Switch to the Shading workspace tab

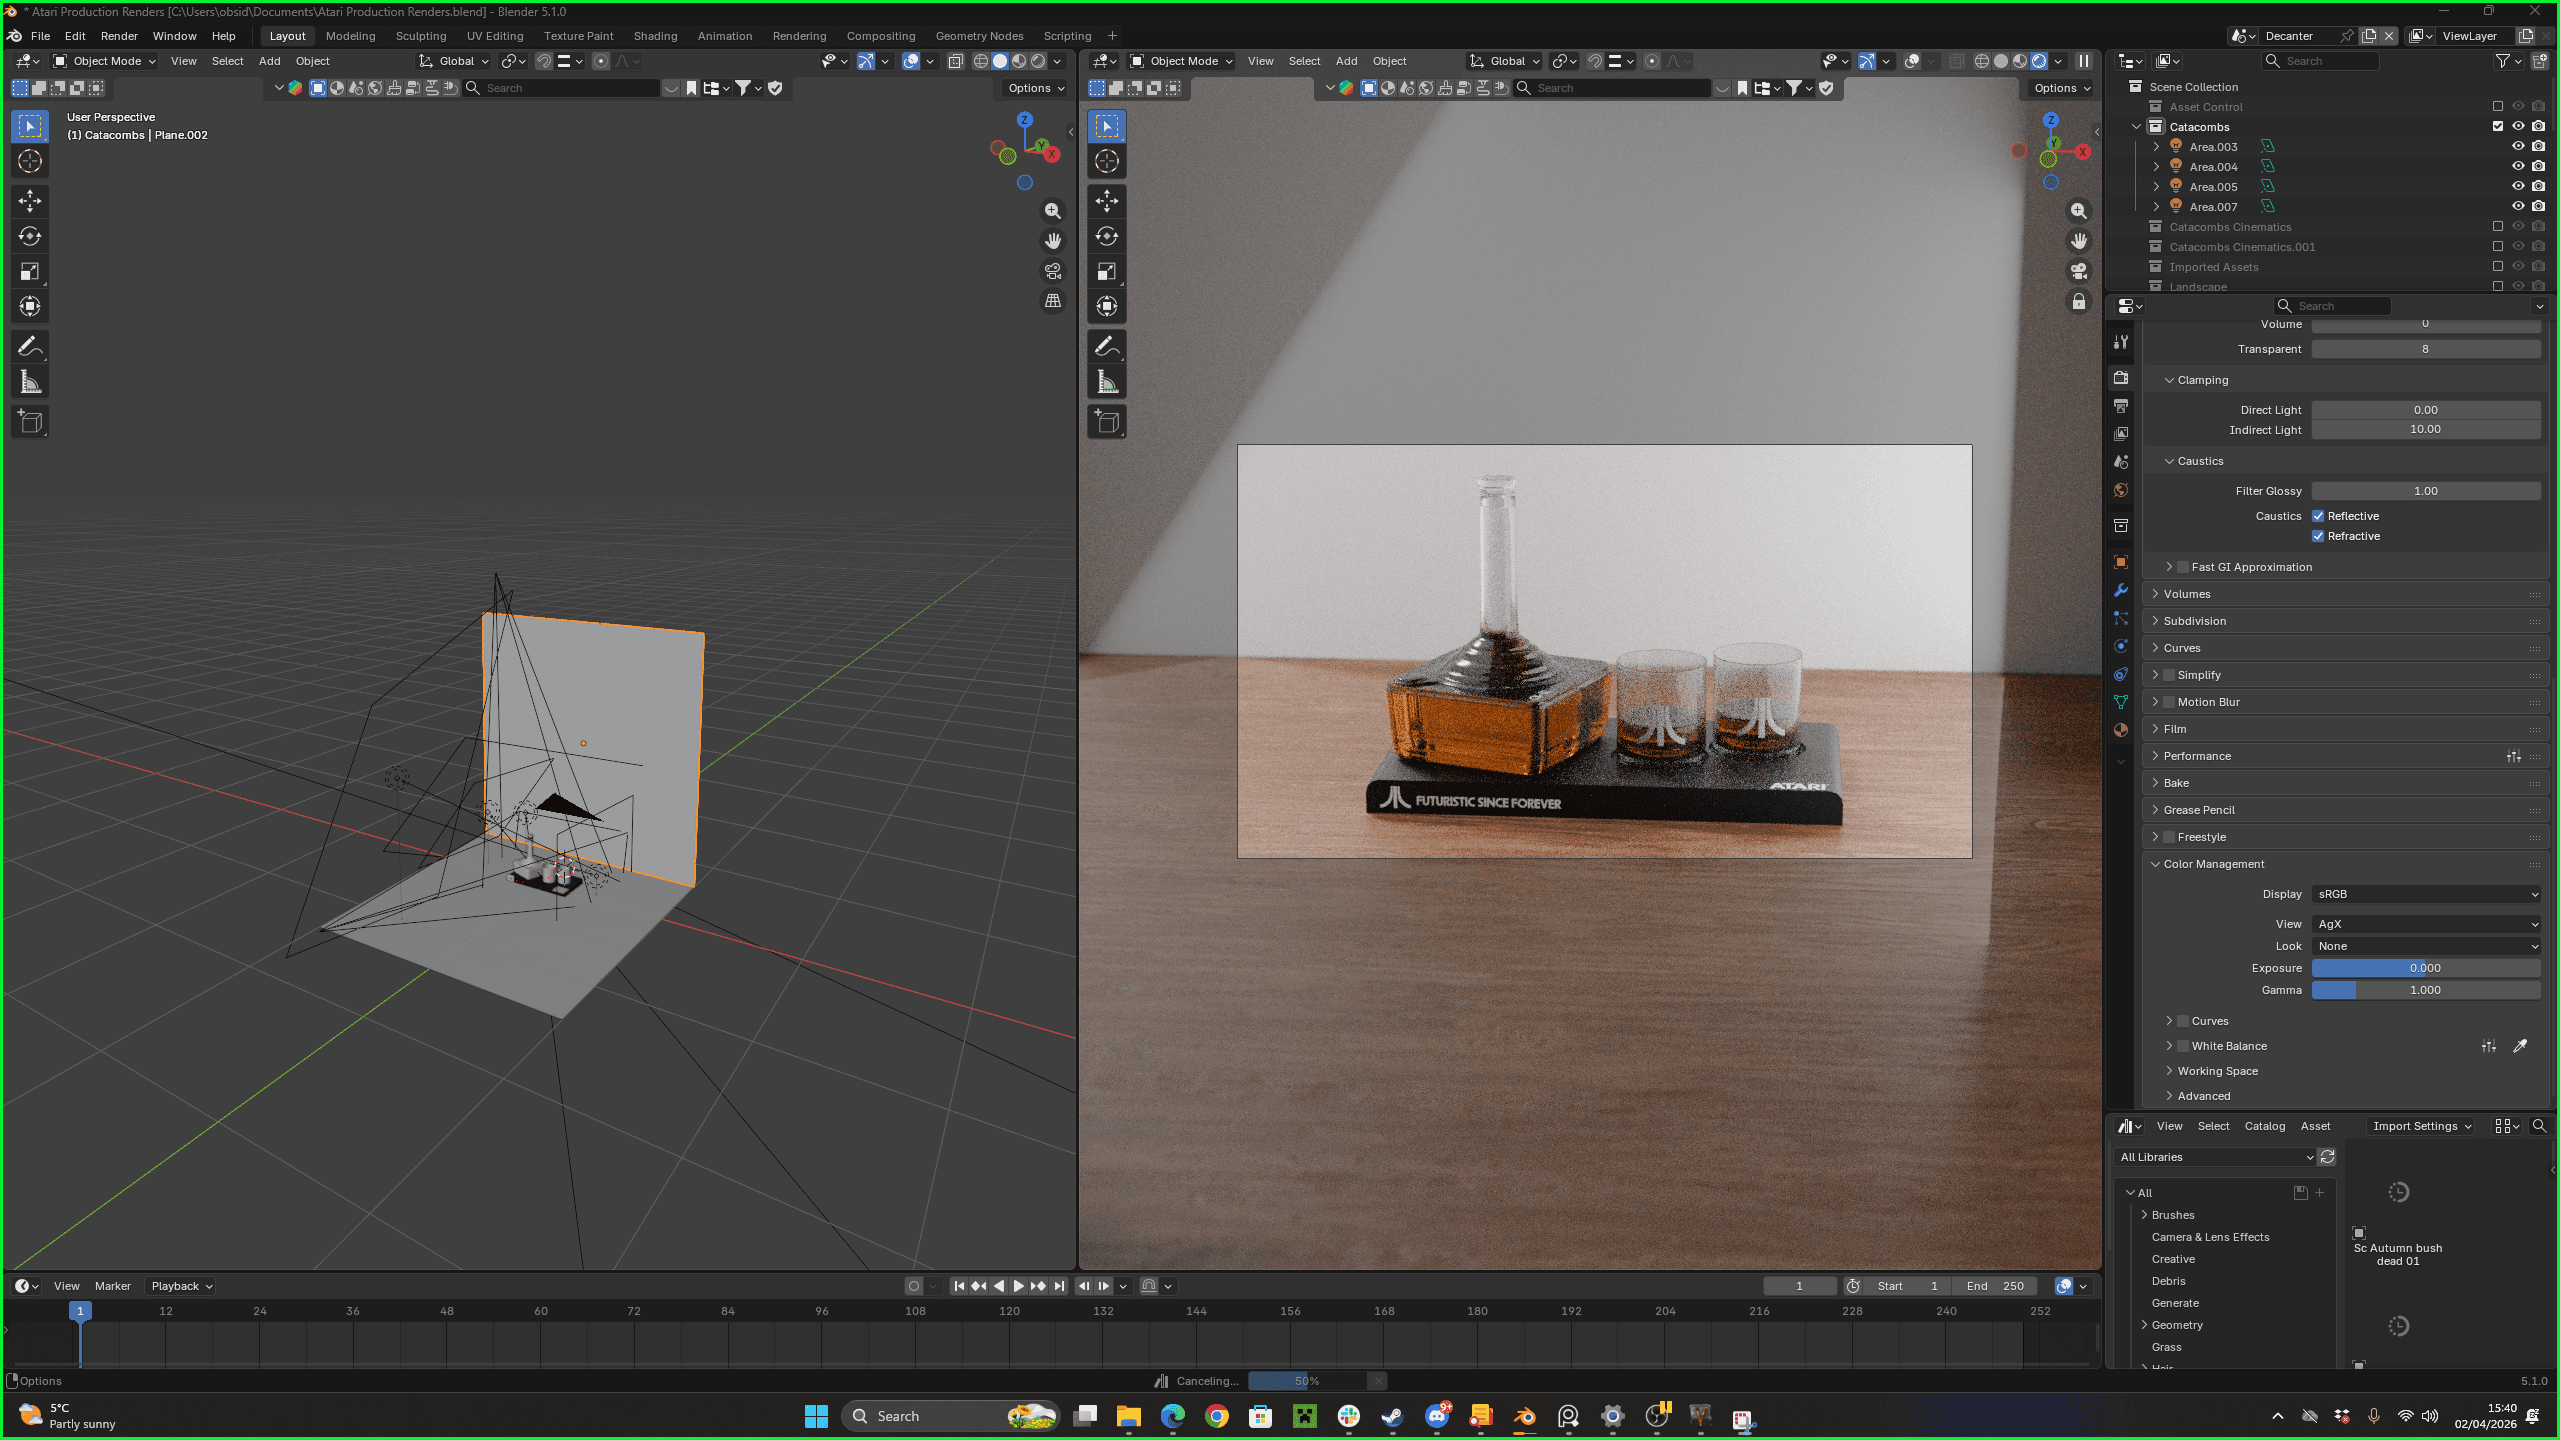655,36
